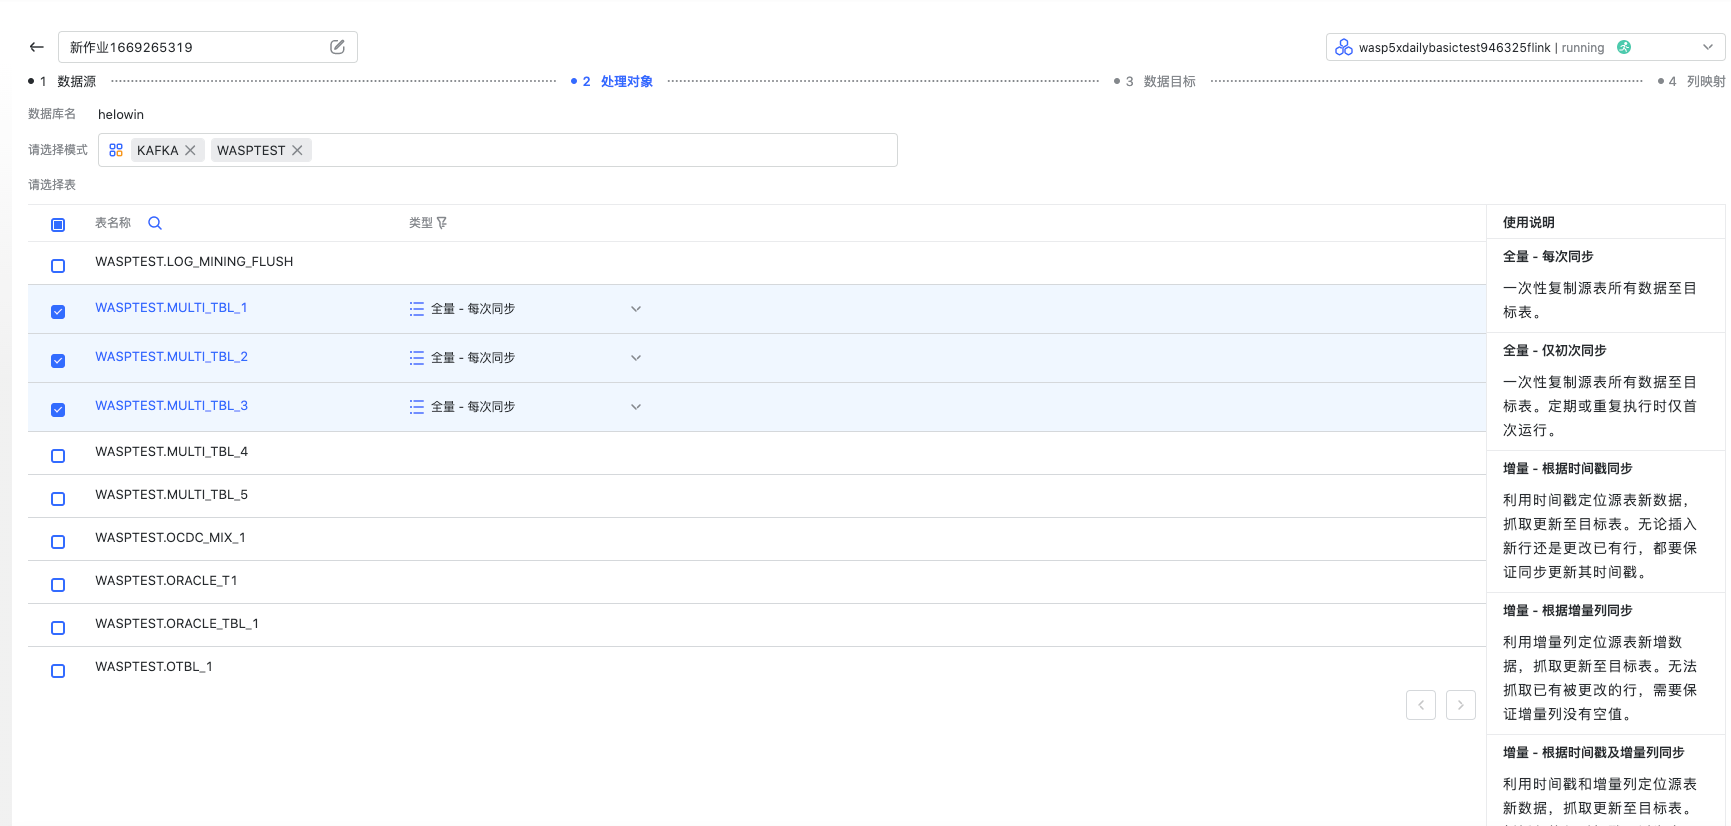This screenshot has width=1731, height=826.
Task: Check WASPTEST.MULTI_TBL_4 table
Action: tap(58, 456)
